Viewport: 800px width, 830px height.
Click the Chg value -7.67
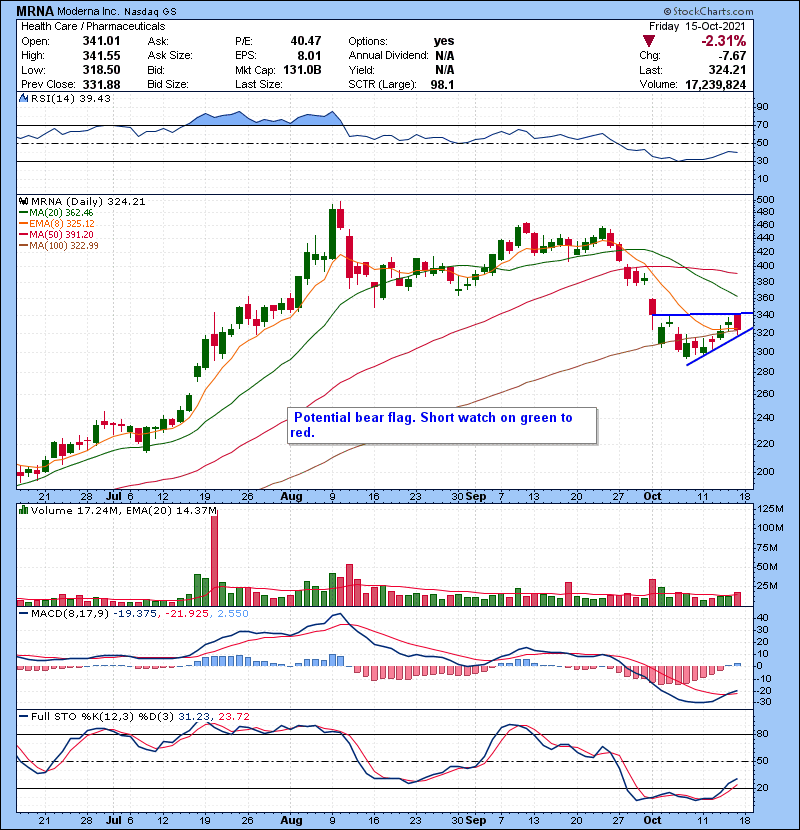pos(731,56)
